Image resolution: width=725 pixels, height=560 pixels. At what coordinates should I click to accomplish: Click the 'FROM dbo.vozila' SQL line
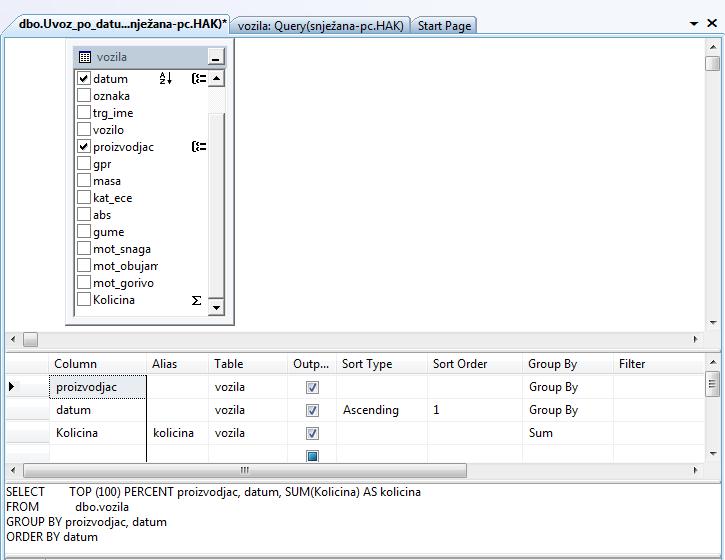[x=68, y=507]
